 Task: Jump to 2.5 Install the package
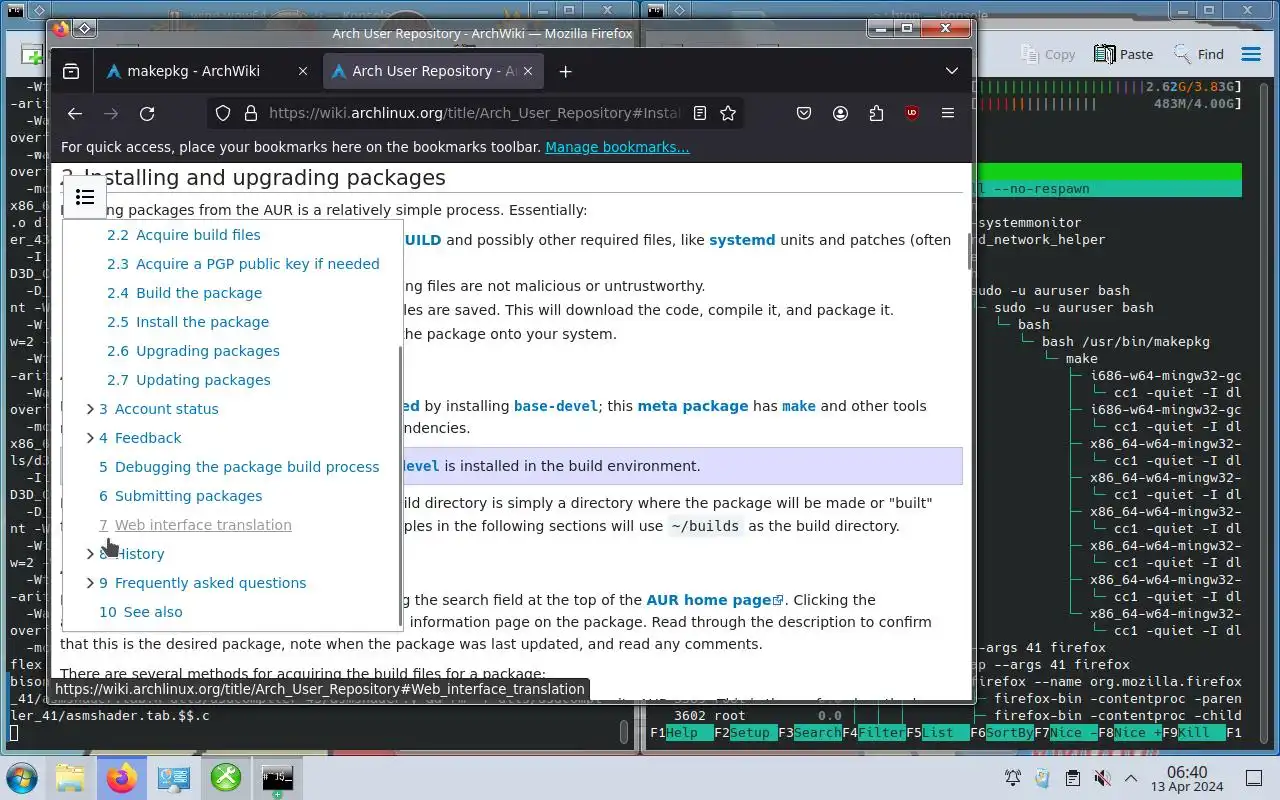(188, 322)
